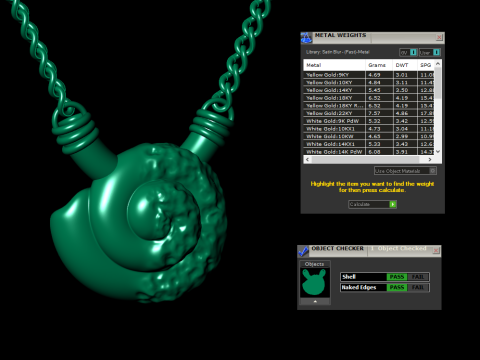Image resolution: width=480 pixels, height=360 pixels.
Task: Click the DWT column header
Action: pos(405,65)
